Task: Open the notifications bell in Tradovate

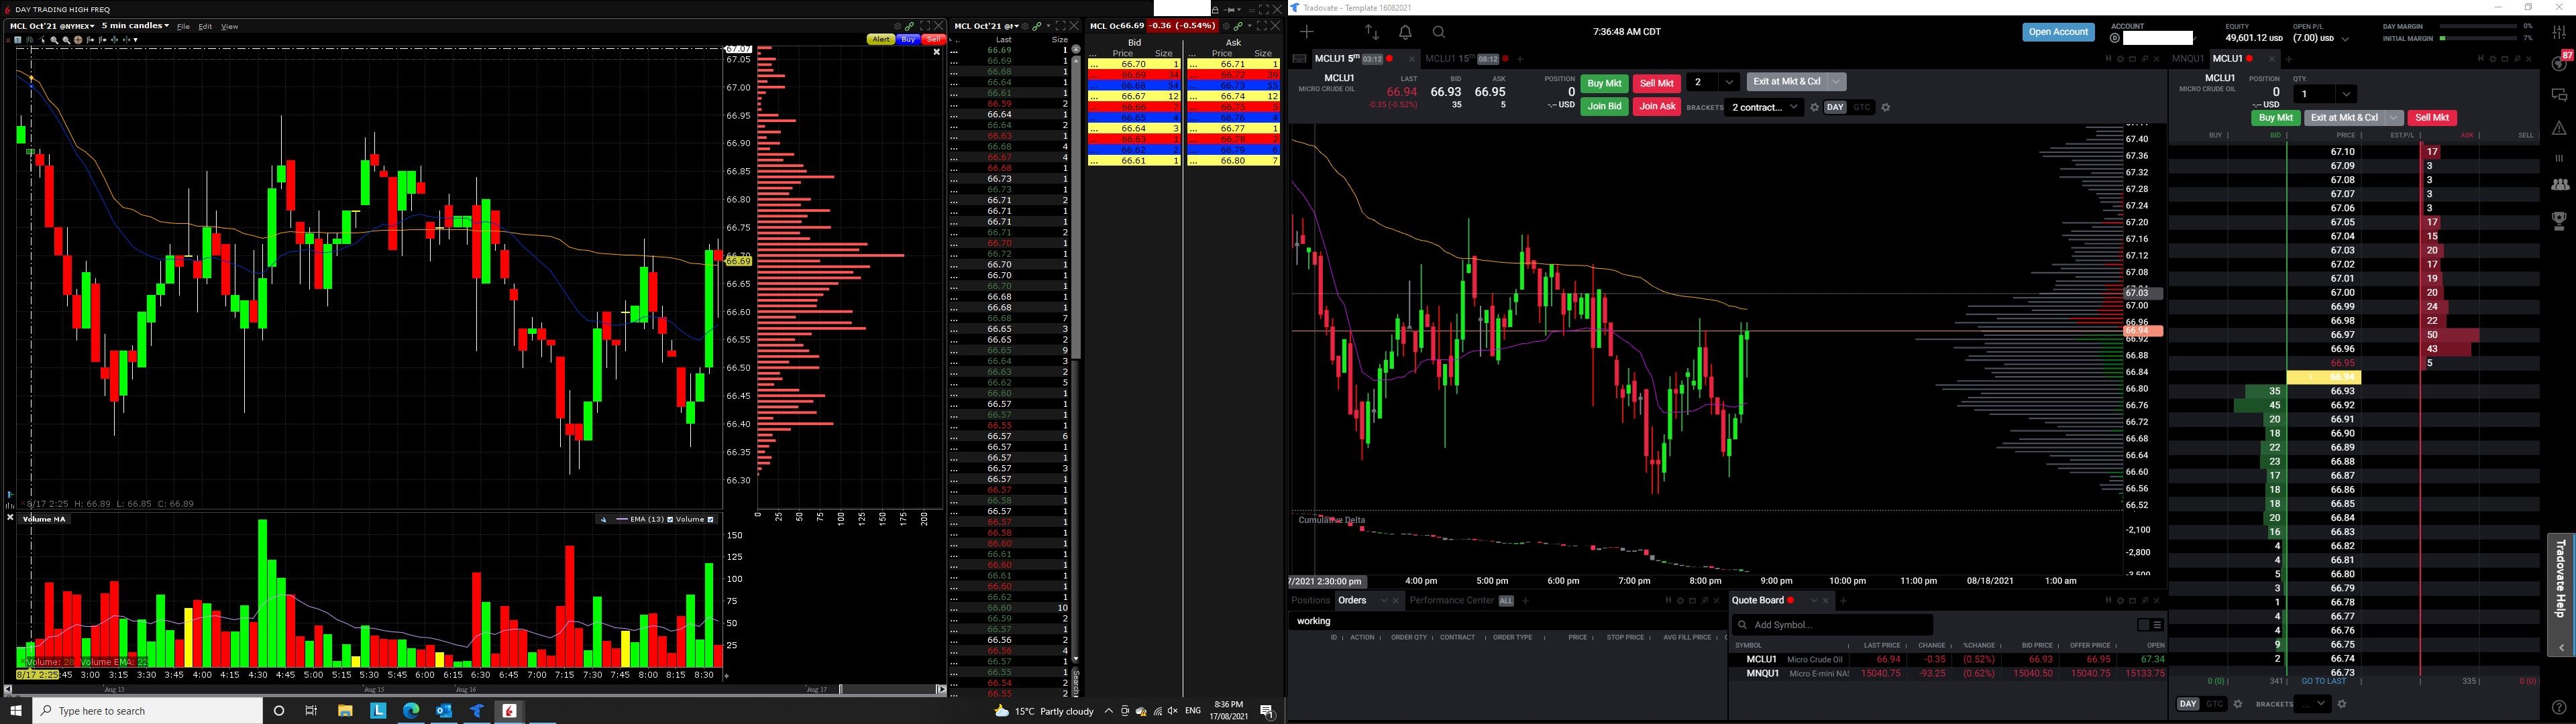Action: pos(1405,33)
